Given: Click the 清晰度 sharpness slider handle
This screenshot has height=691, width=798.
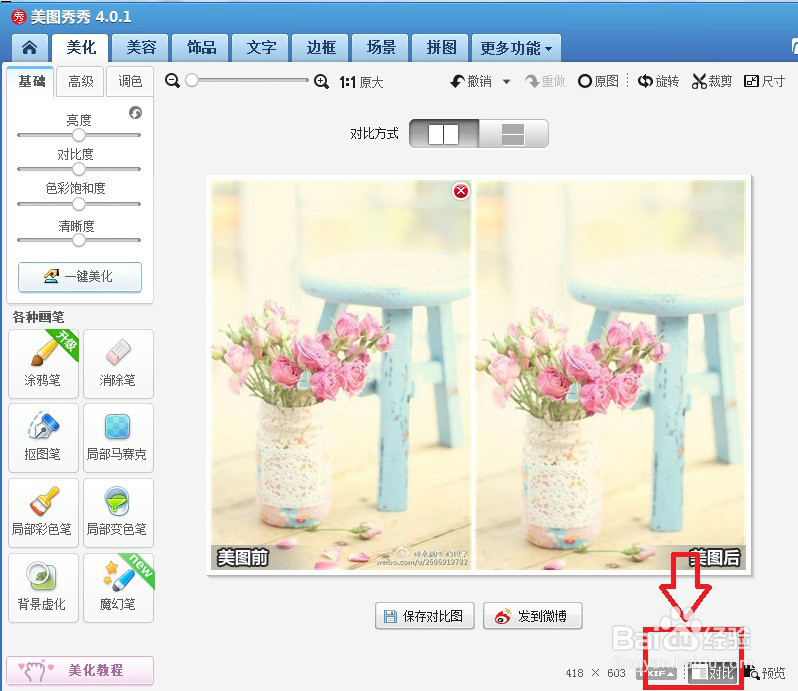Looking at the screenshot, I should click(79, 240).
